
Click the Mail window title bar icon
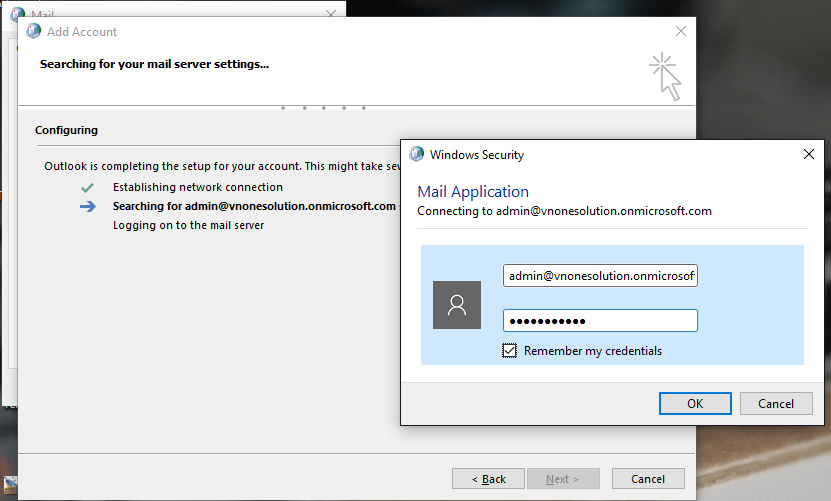18,15
